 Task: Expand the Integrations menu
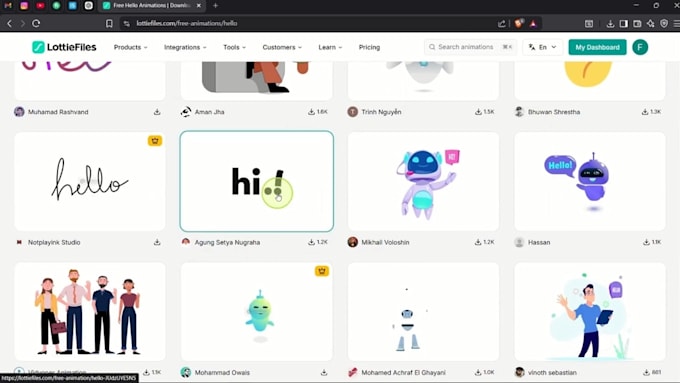[x=185, y=47]
